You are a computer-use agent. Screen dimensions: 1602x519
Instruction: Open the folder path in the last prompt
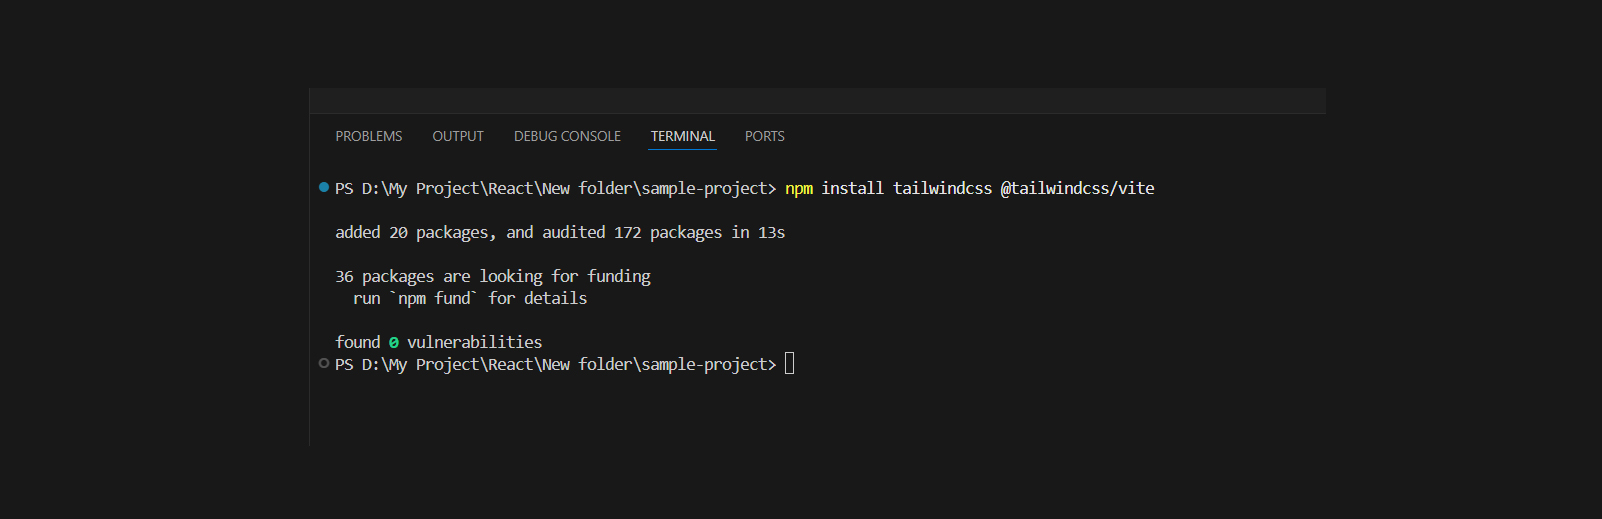[564, 364]
